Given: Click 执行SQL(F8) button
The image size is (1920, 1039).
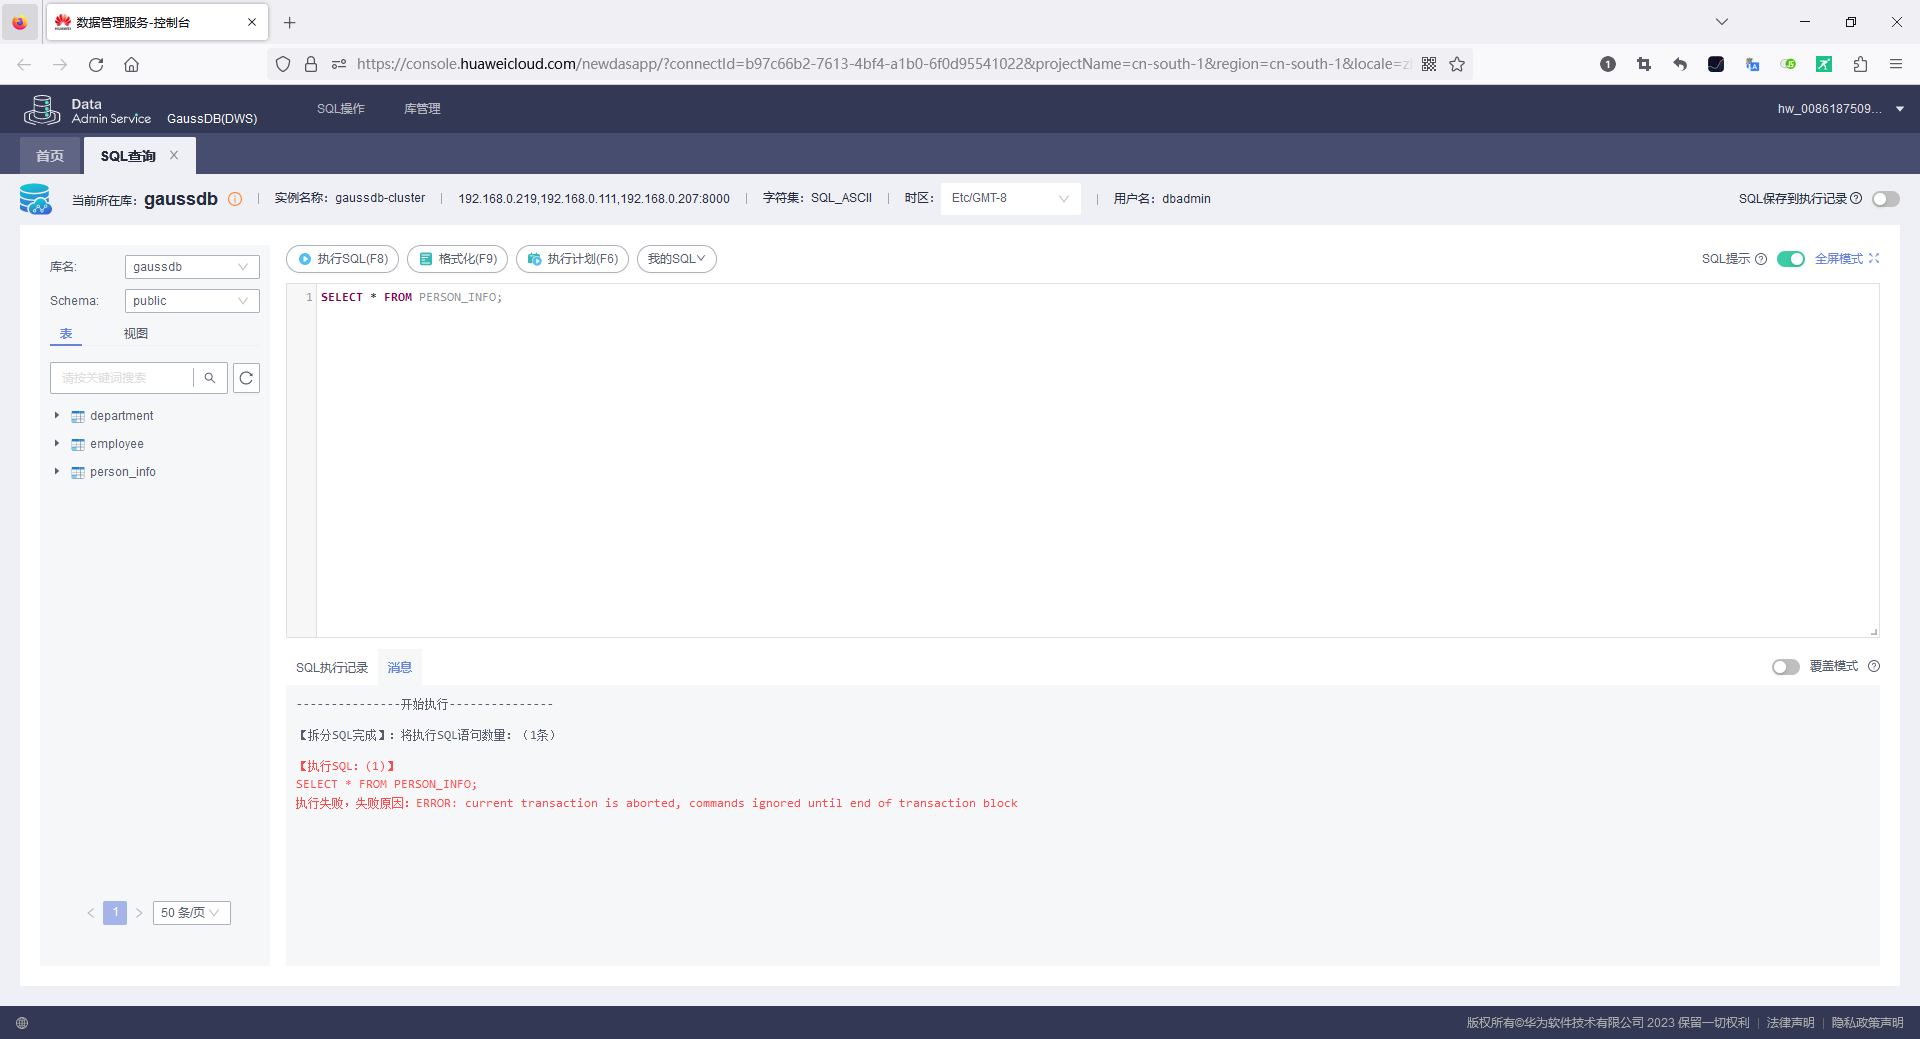Looking at the screenshot, I should pyautogui.click(x=343, y=259).
